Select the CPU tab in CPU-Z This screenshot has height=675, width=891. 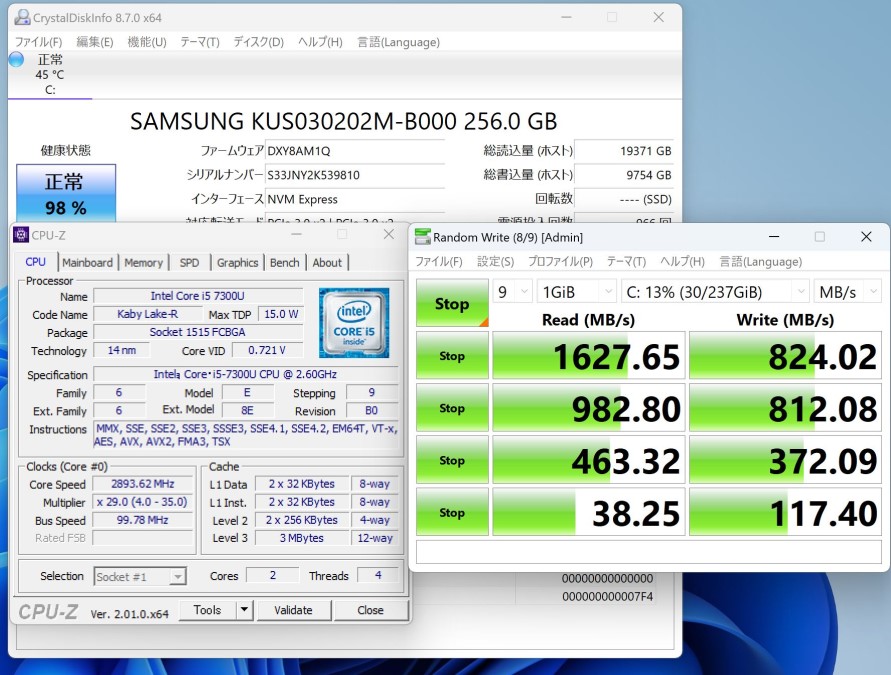[x=35, y=262]
